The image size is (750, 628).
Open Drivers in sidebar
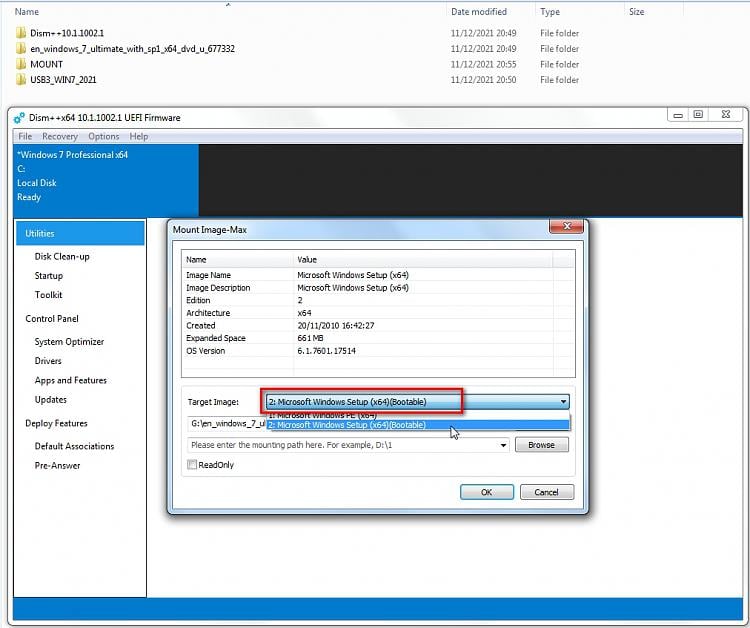48,361
